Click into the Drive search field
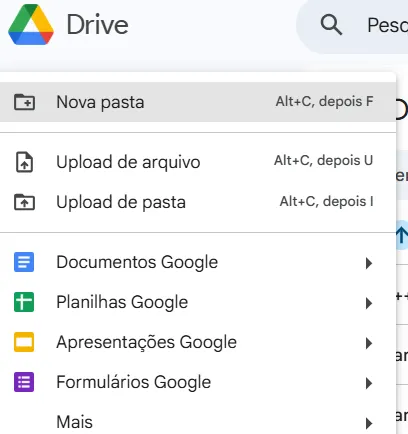The width and height of the screenshot is (408, 434). pos(352,25)
